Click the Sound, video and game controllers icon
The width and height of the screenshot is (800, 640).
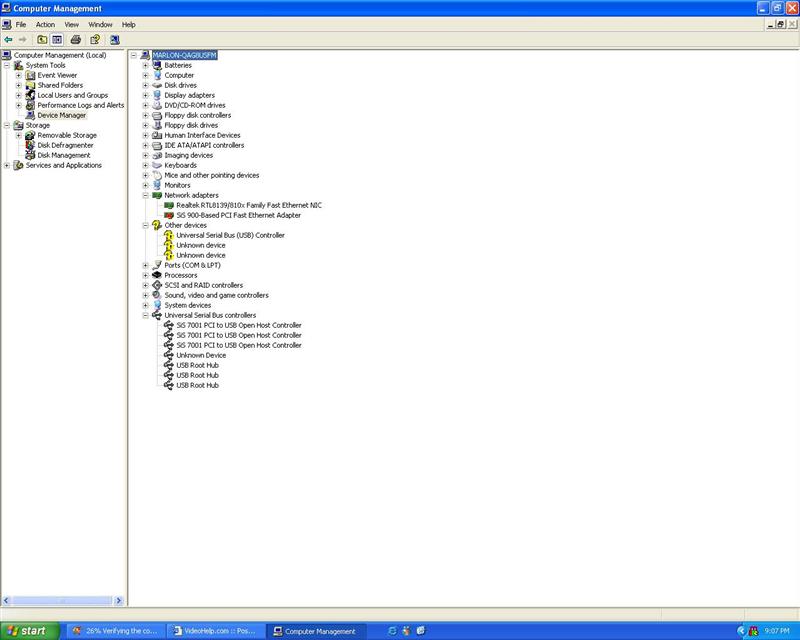tap(157, 295)
